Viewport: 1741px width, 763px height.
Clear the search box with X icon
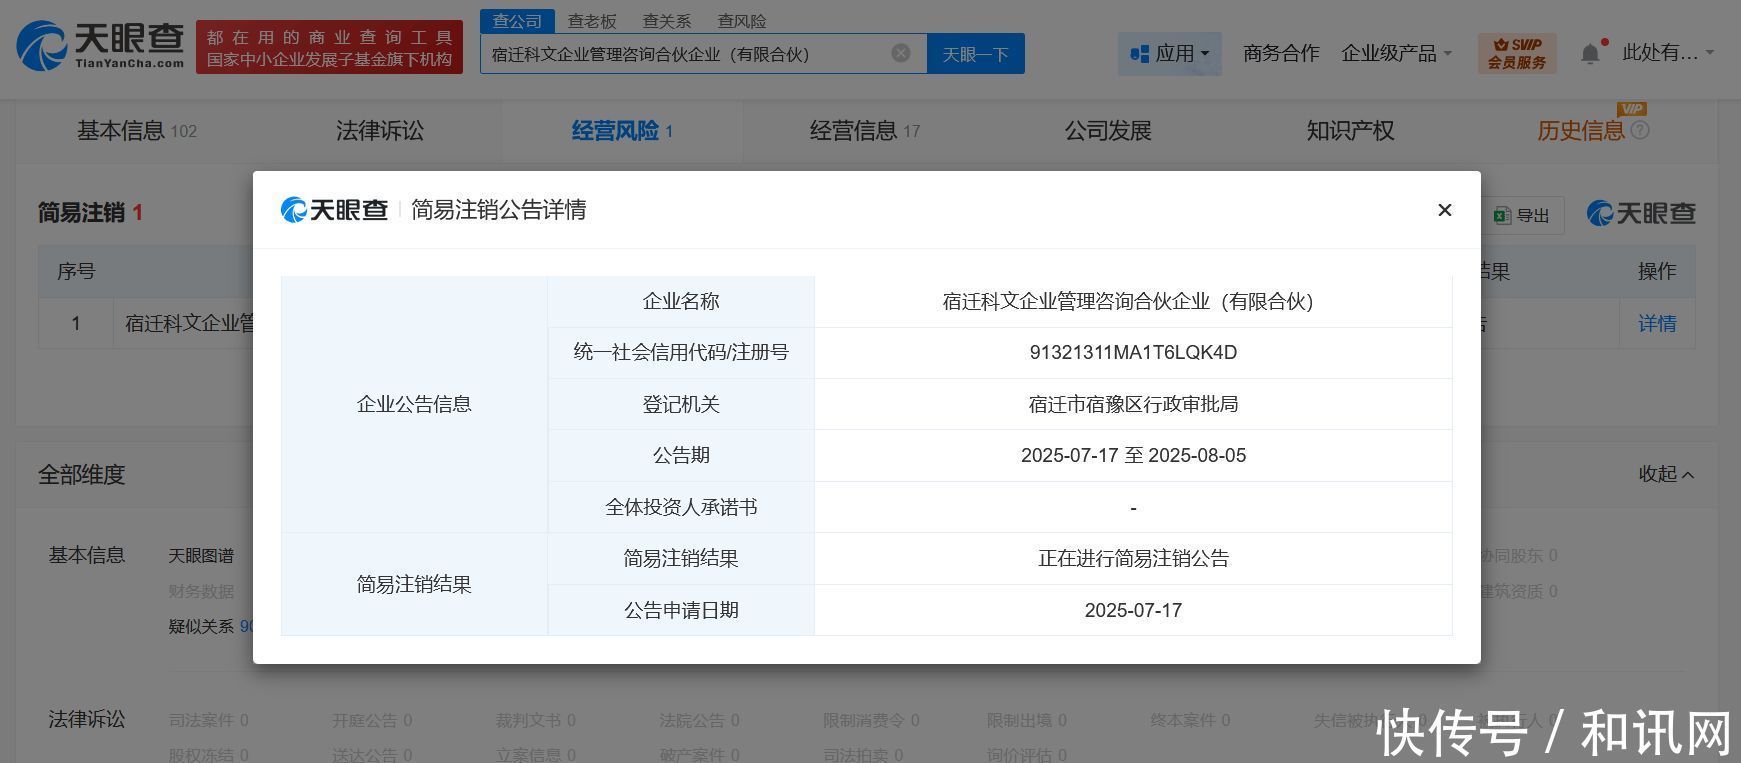pos(901,53)
